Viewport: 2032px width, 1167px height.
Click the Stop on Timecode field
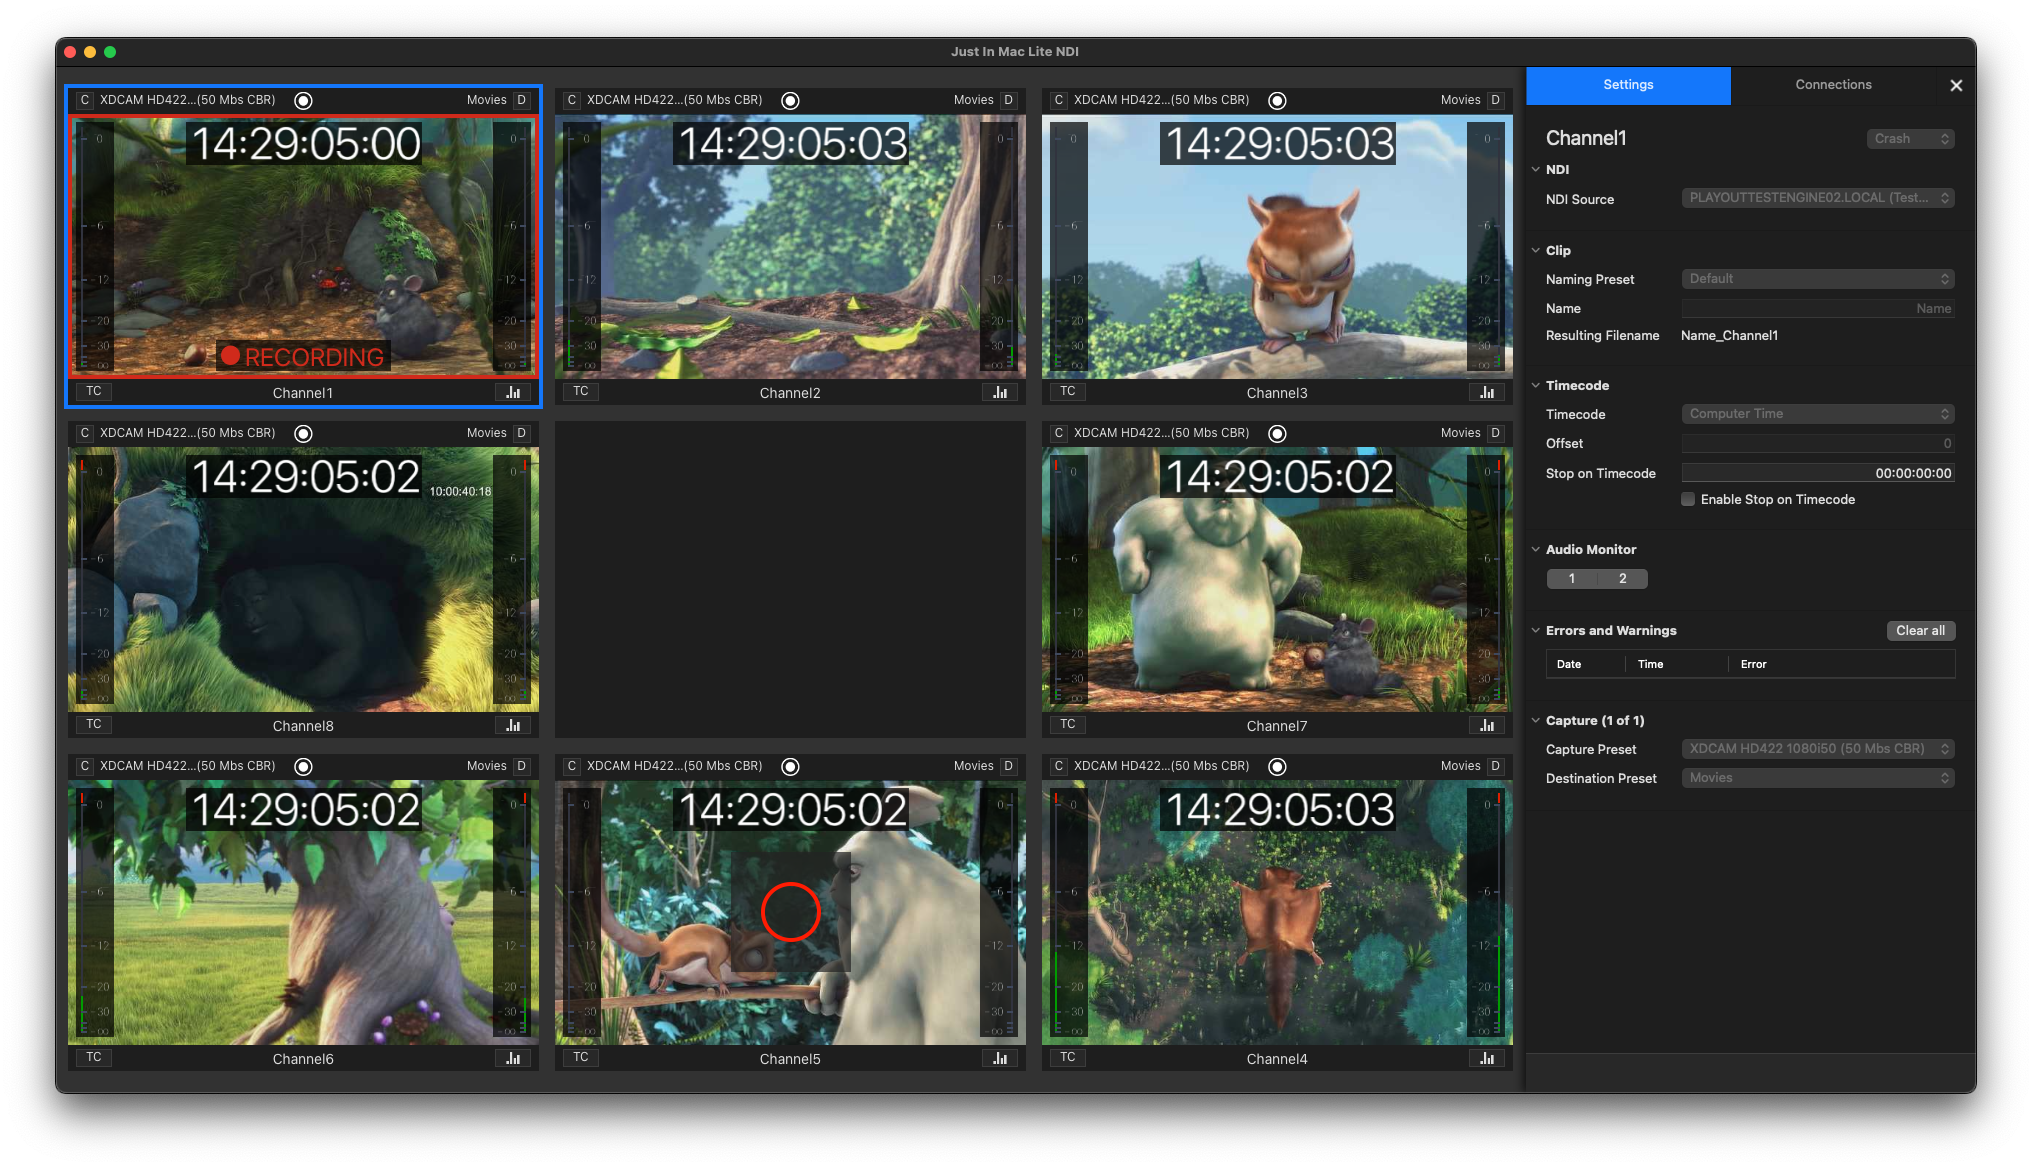click(x=1817, y=474)
